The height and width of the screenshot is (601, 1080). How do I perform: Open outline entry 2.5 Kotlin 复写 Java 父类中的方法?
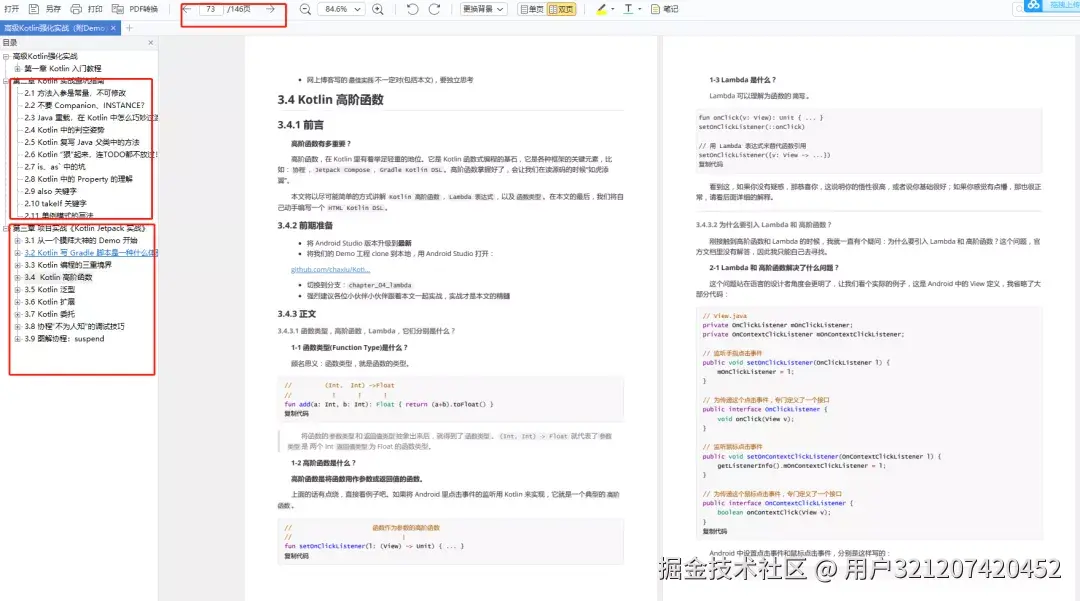[81, 143]
